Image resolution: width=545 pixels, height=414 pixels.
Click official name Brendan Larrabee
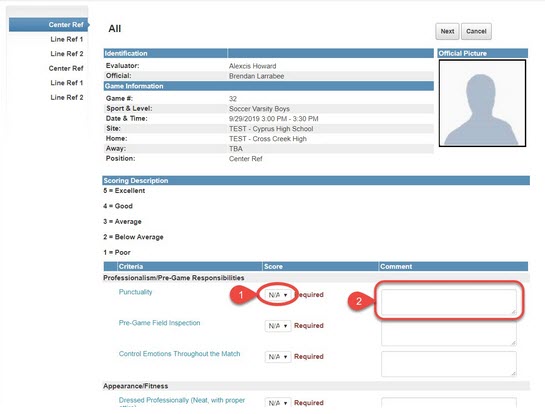click(257, 76)
